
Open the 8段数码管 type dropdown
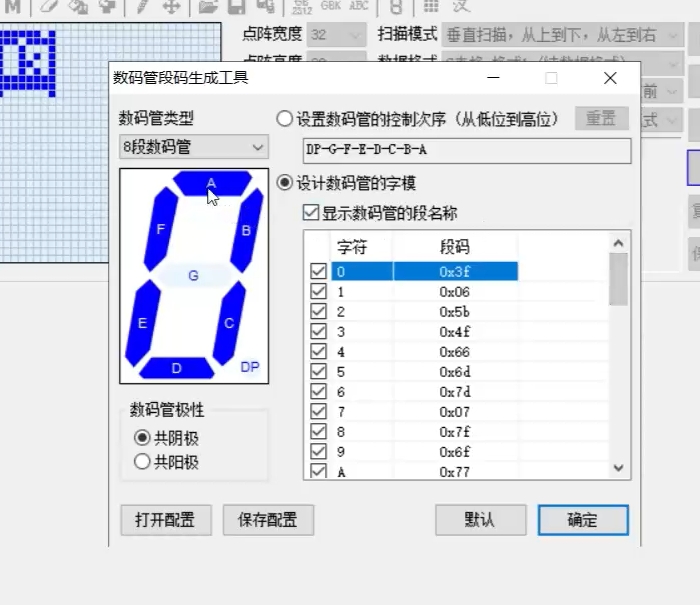(194, 147)
